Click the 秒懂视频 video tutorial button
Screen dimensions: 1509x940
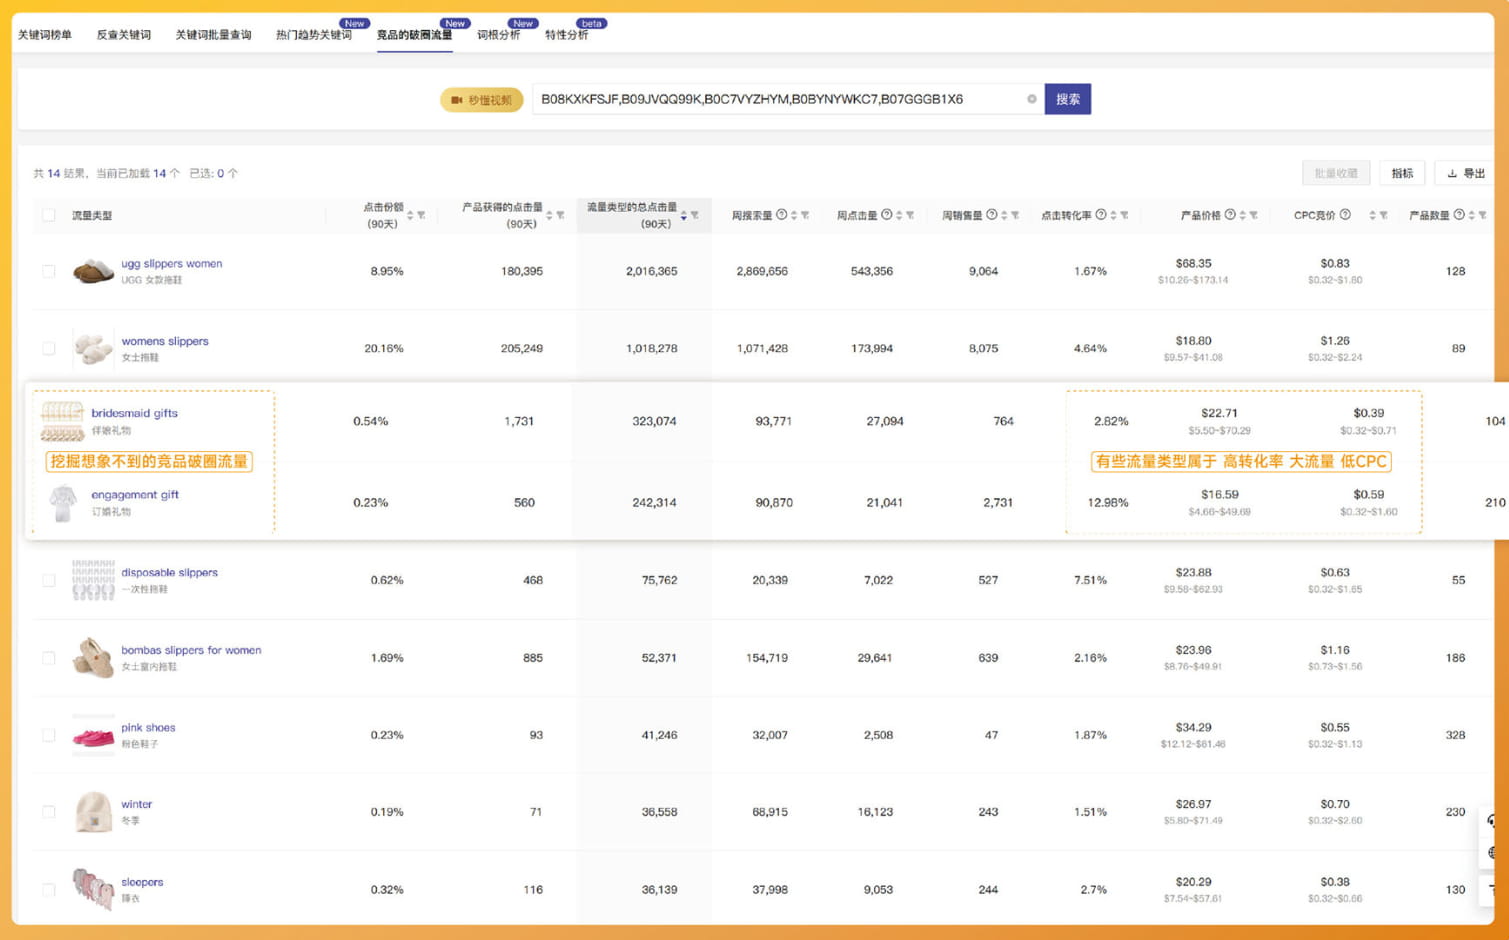481,100
